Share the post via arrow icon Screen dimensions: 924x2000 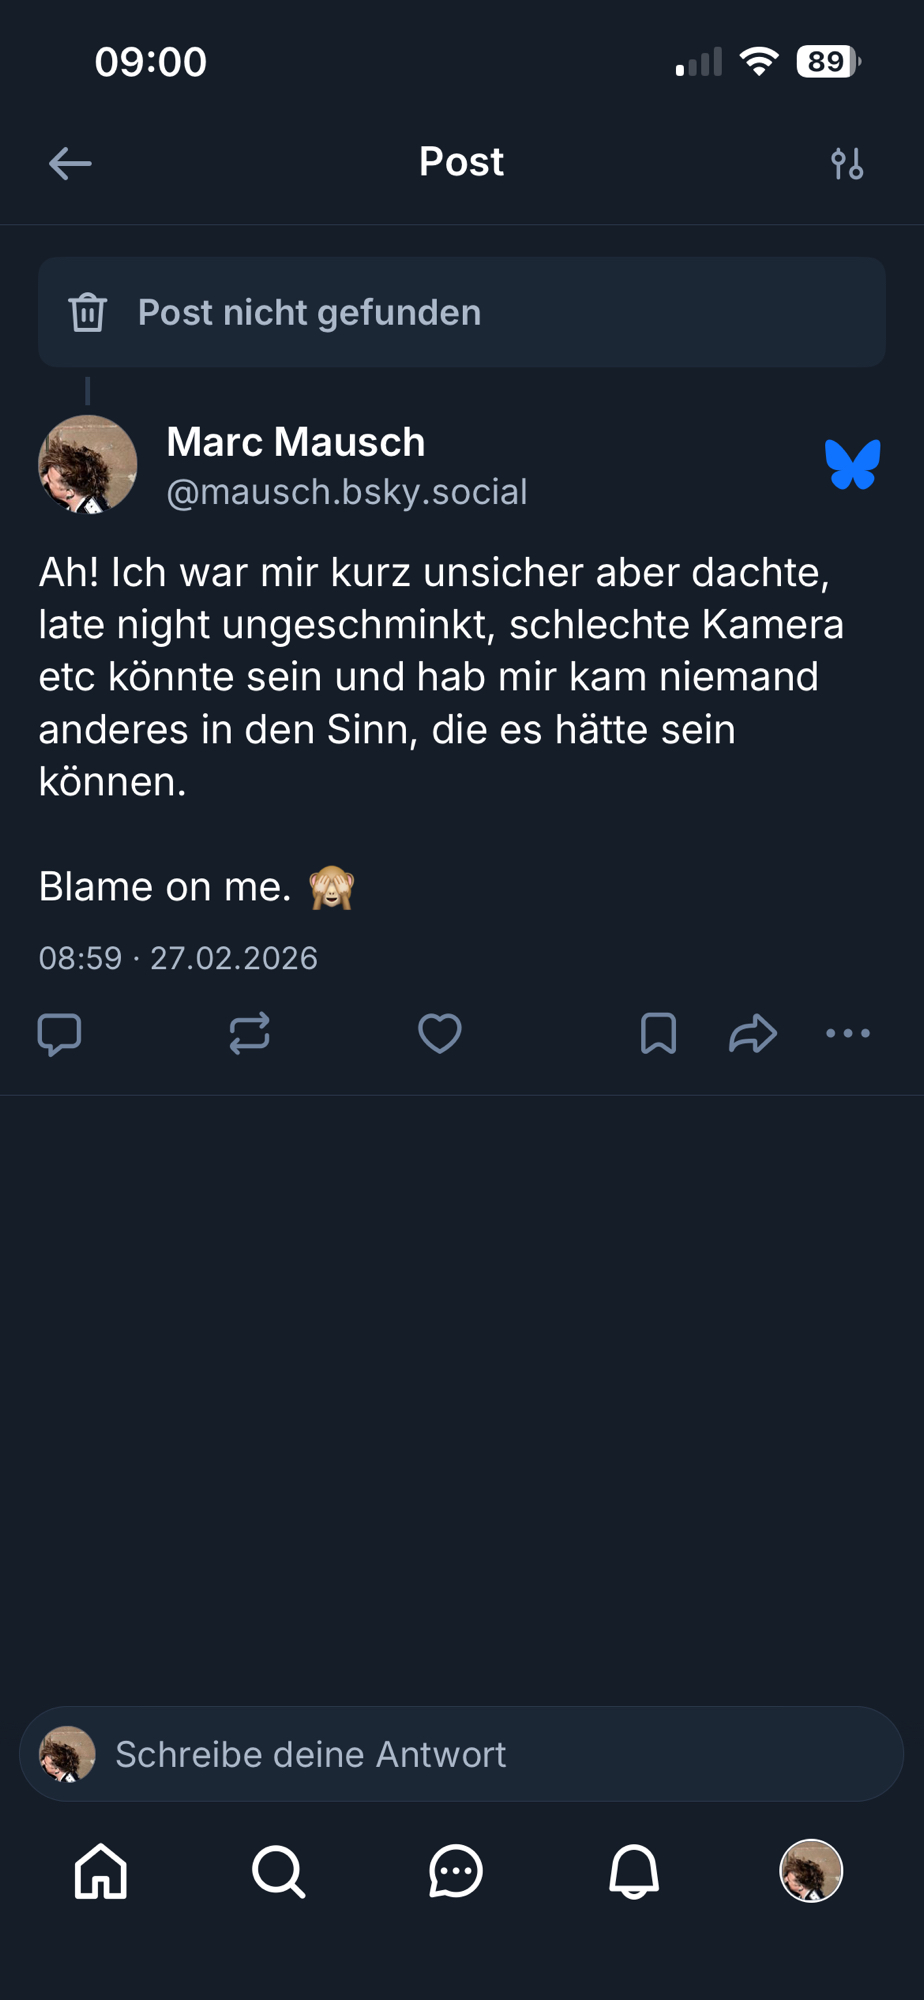tap(753, 1034)
